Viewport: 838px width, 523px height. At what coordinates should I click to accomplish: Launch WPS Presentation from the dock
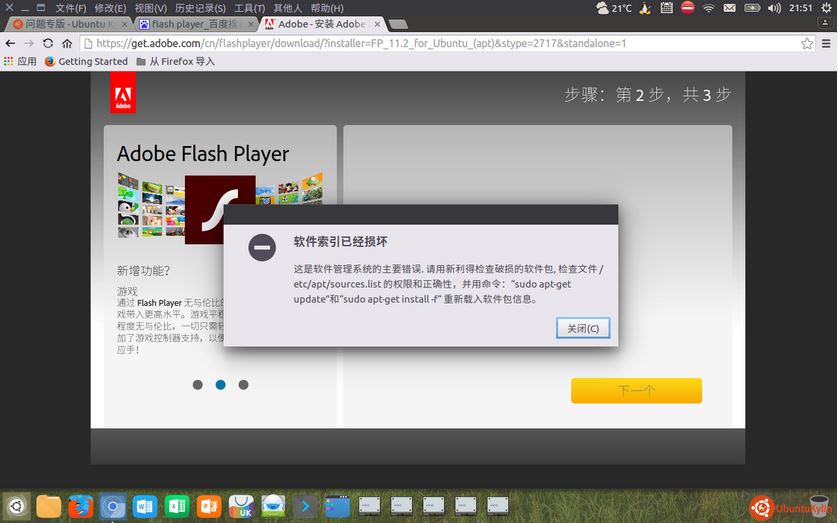209,506
